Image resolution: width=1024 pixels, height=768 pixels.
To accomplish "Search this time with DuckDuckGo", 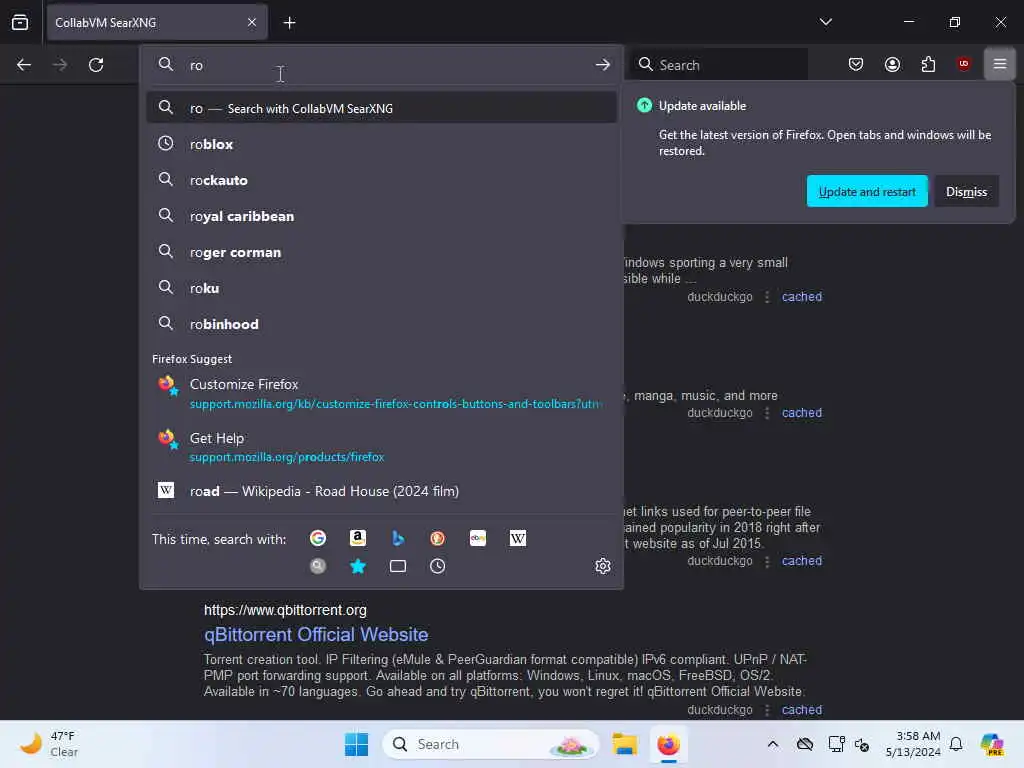I will (438, 538).
